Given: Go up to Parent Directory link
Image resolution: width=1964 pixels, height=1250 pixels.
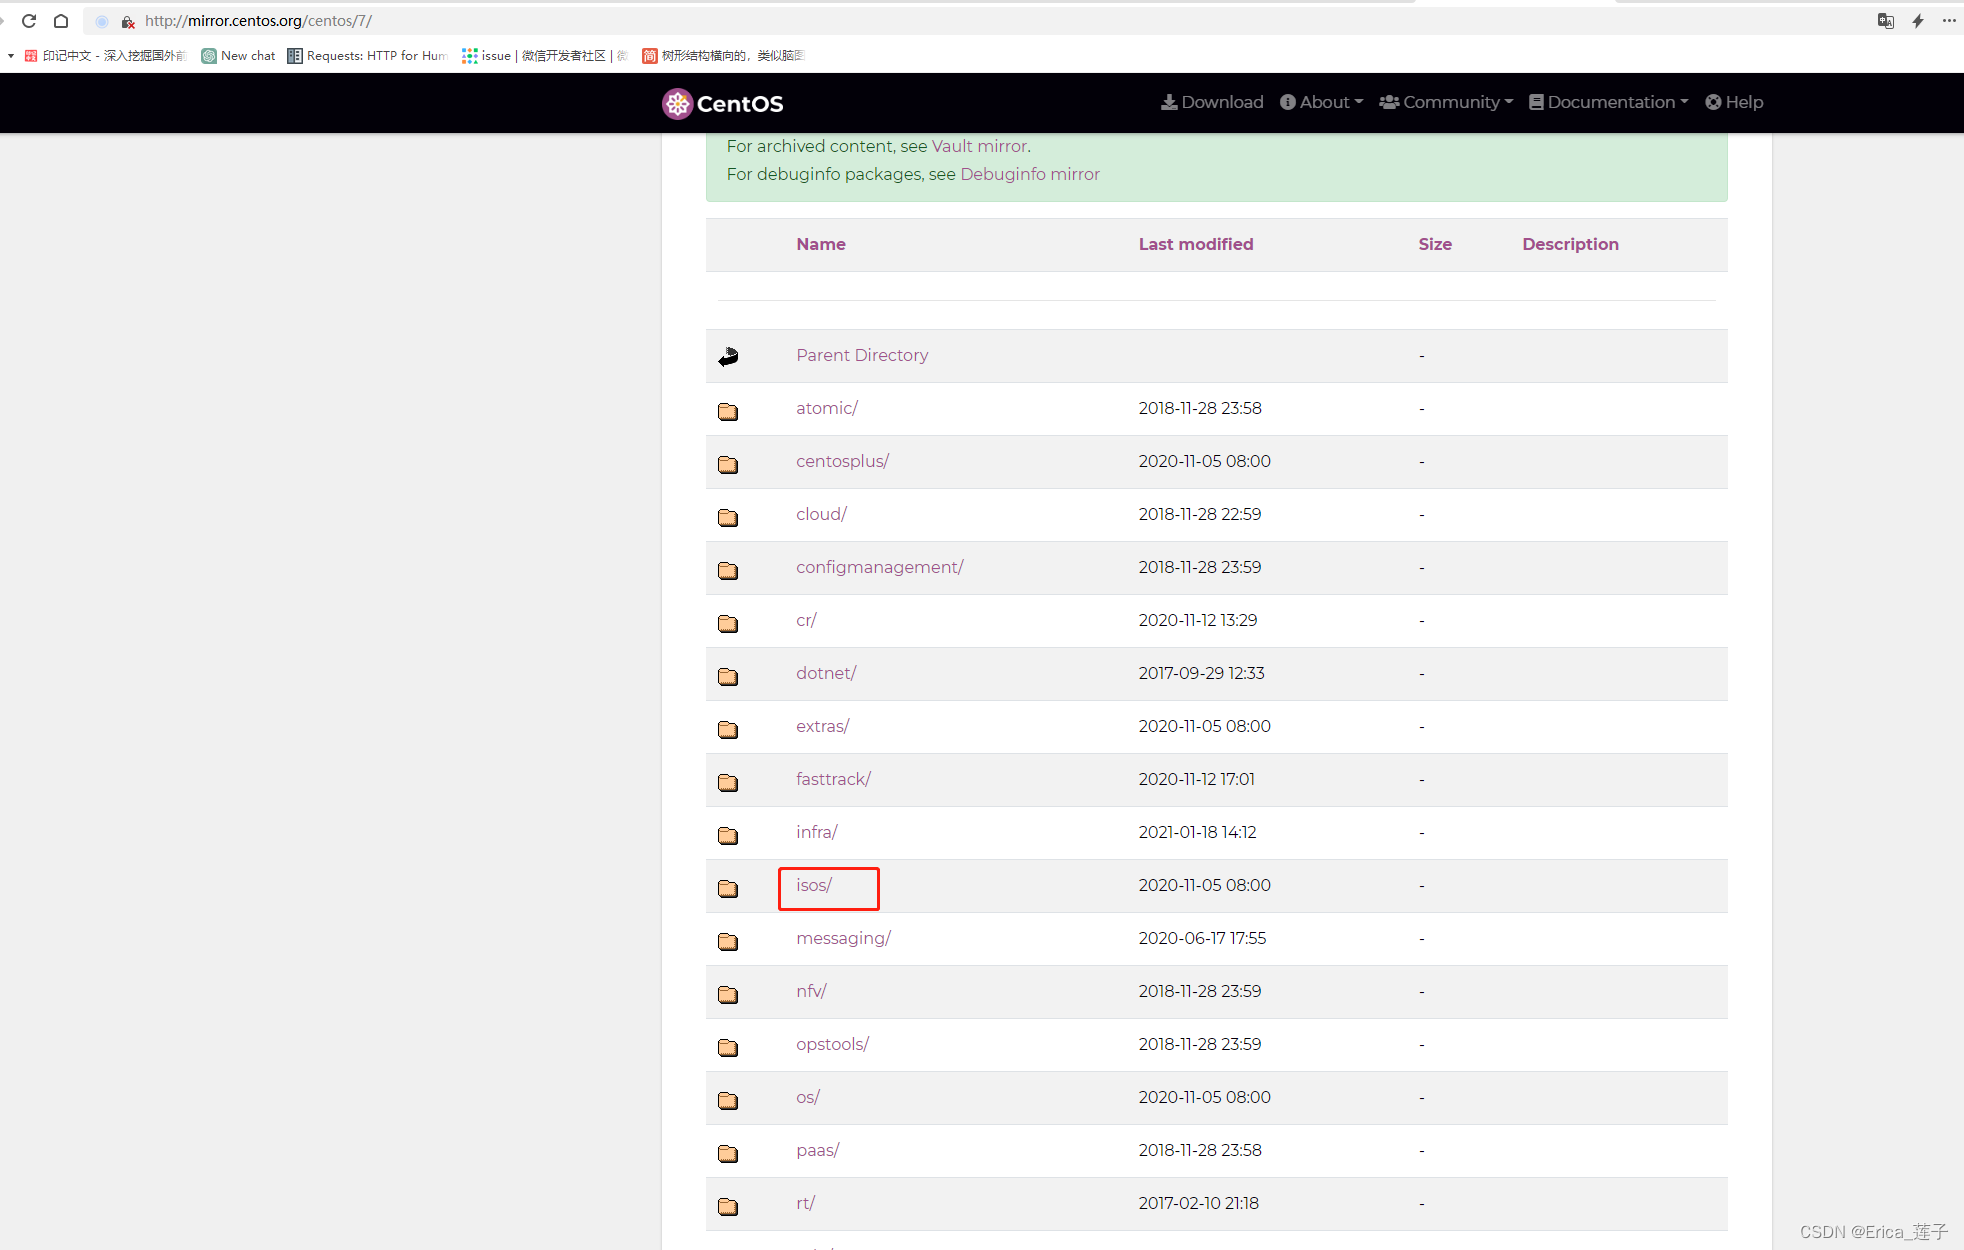Looking at the screenshot, I should click(862, 355).
